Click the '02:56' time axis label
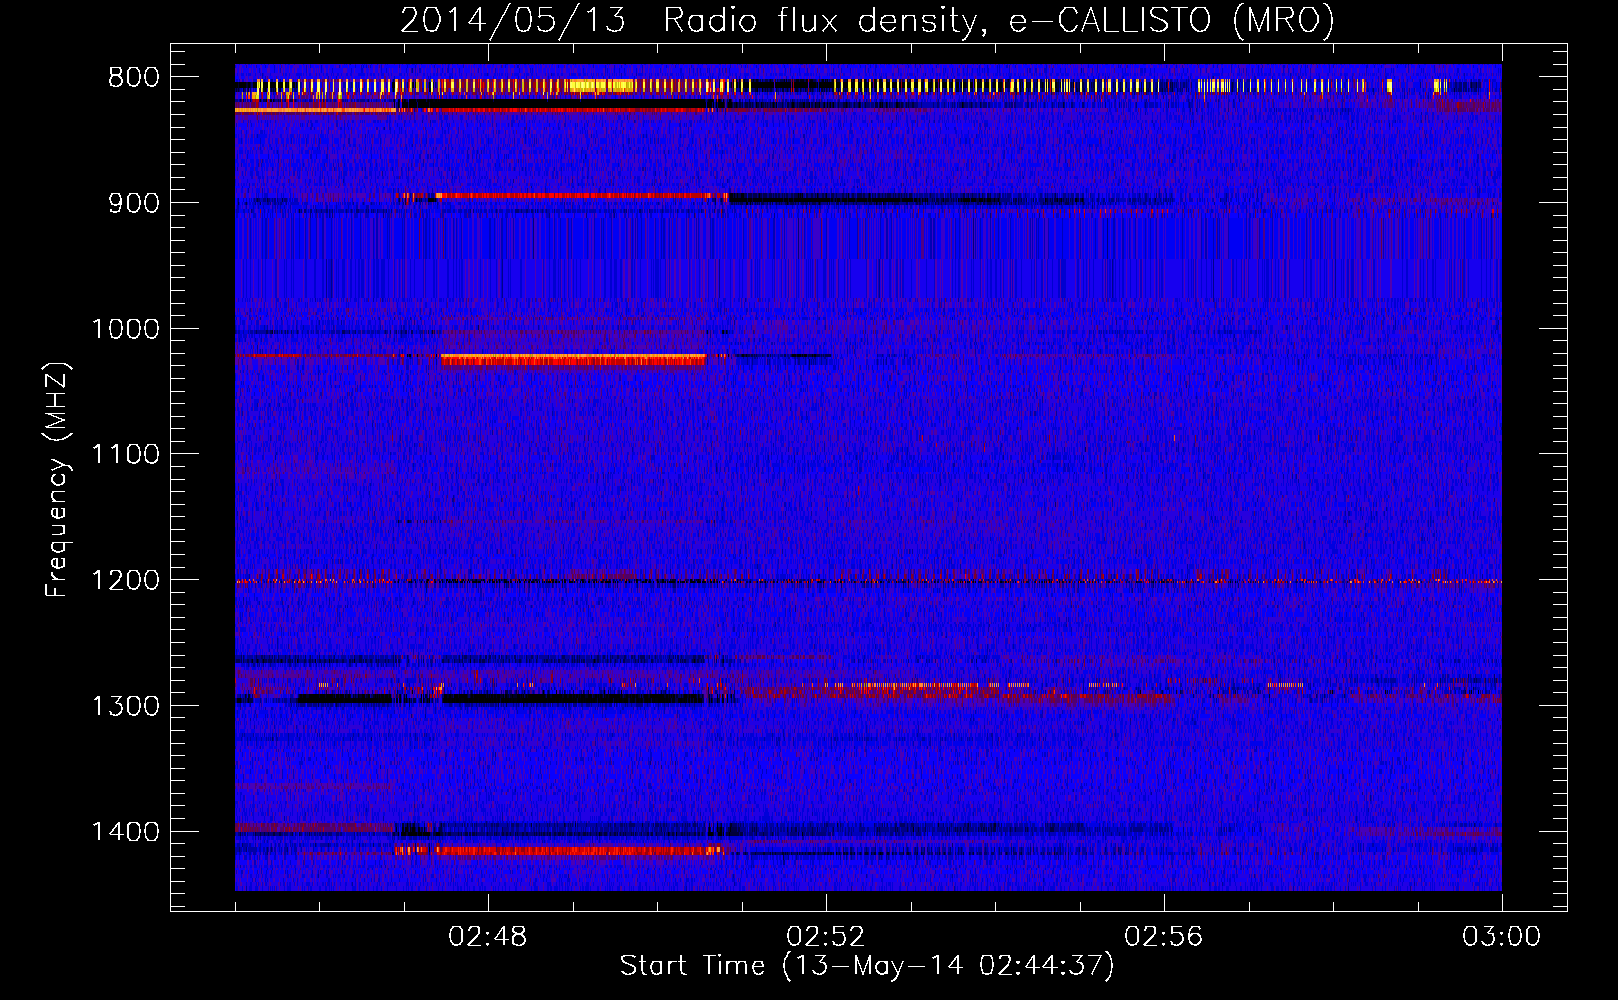Viewport: 1618px width, 1000px height. (1164, 937)
